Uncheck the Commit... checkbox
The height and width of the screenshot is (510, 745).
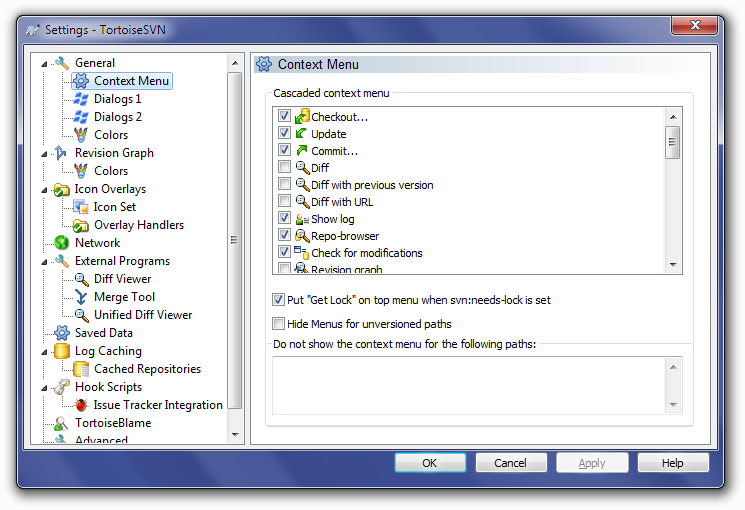pos(284,150)
